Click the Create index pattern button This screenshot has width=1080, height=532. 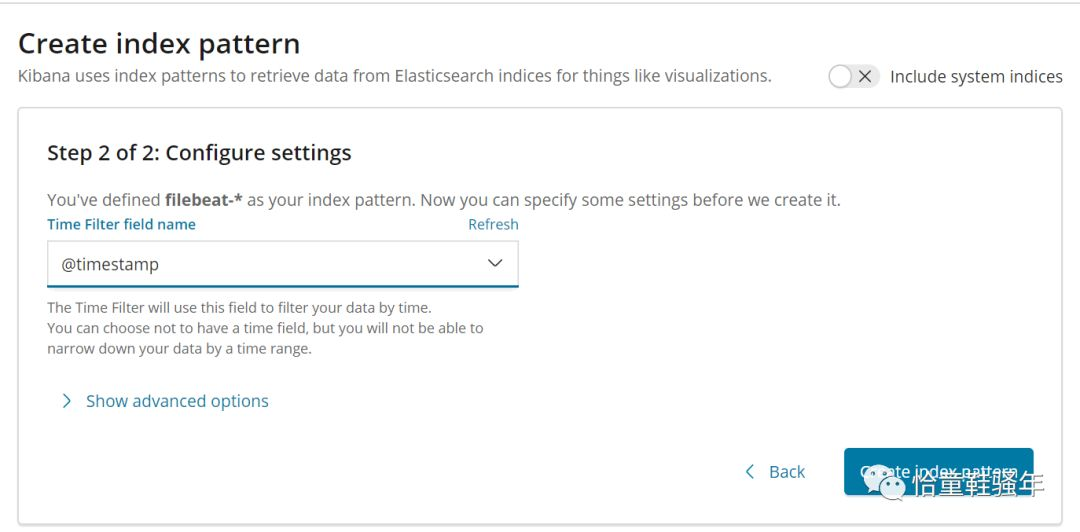coord(938,472)
